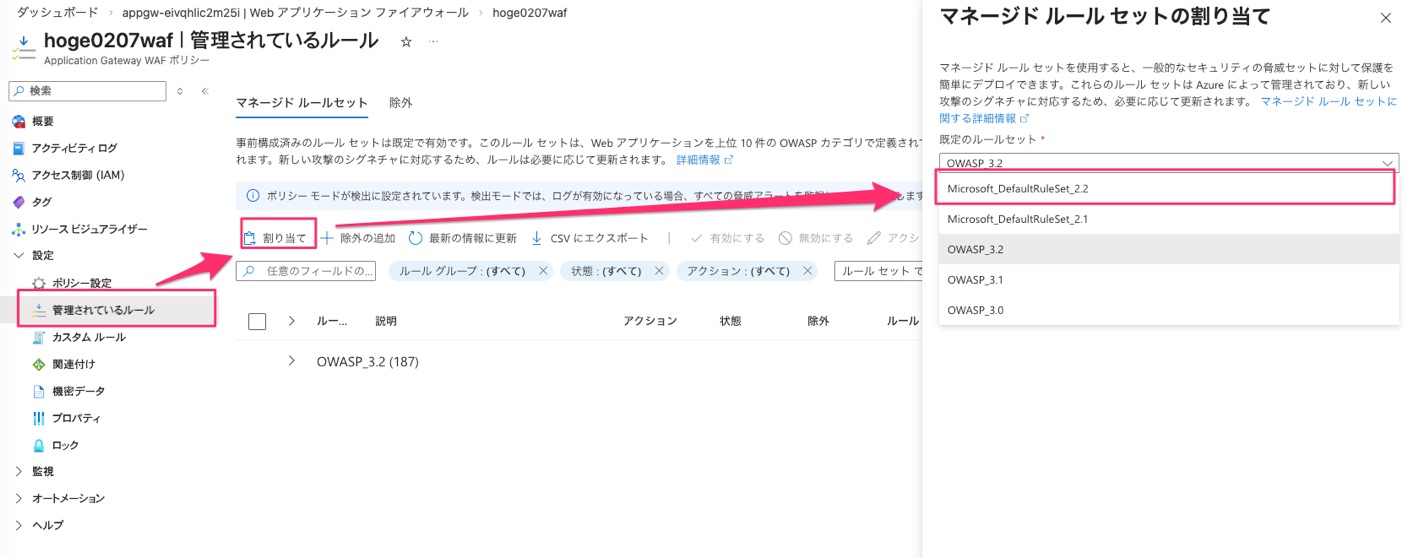Focus the sidebar 検索 search box
1408x558 pixels.
88,91
